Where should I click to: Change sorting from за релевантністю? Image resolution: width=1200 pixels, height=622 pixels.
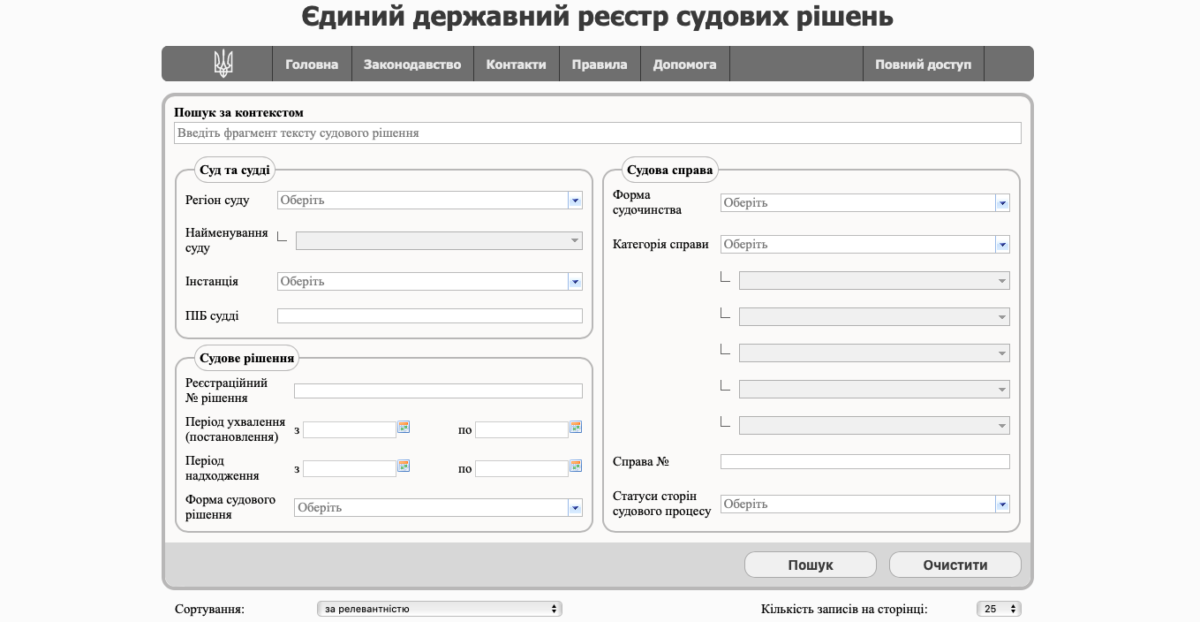[x=439, y=608]
